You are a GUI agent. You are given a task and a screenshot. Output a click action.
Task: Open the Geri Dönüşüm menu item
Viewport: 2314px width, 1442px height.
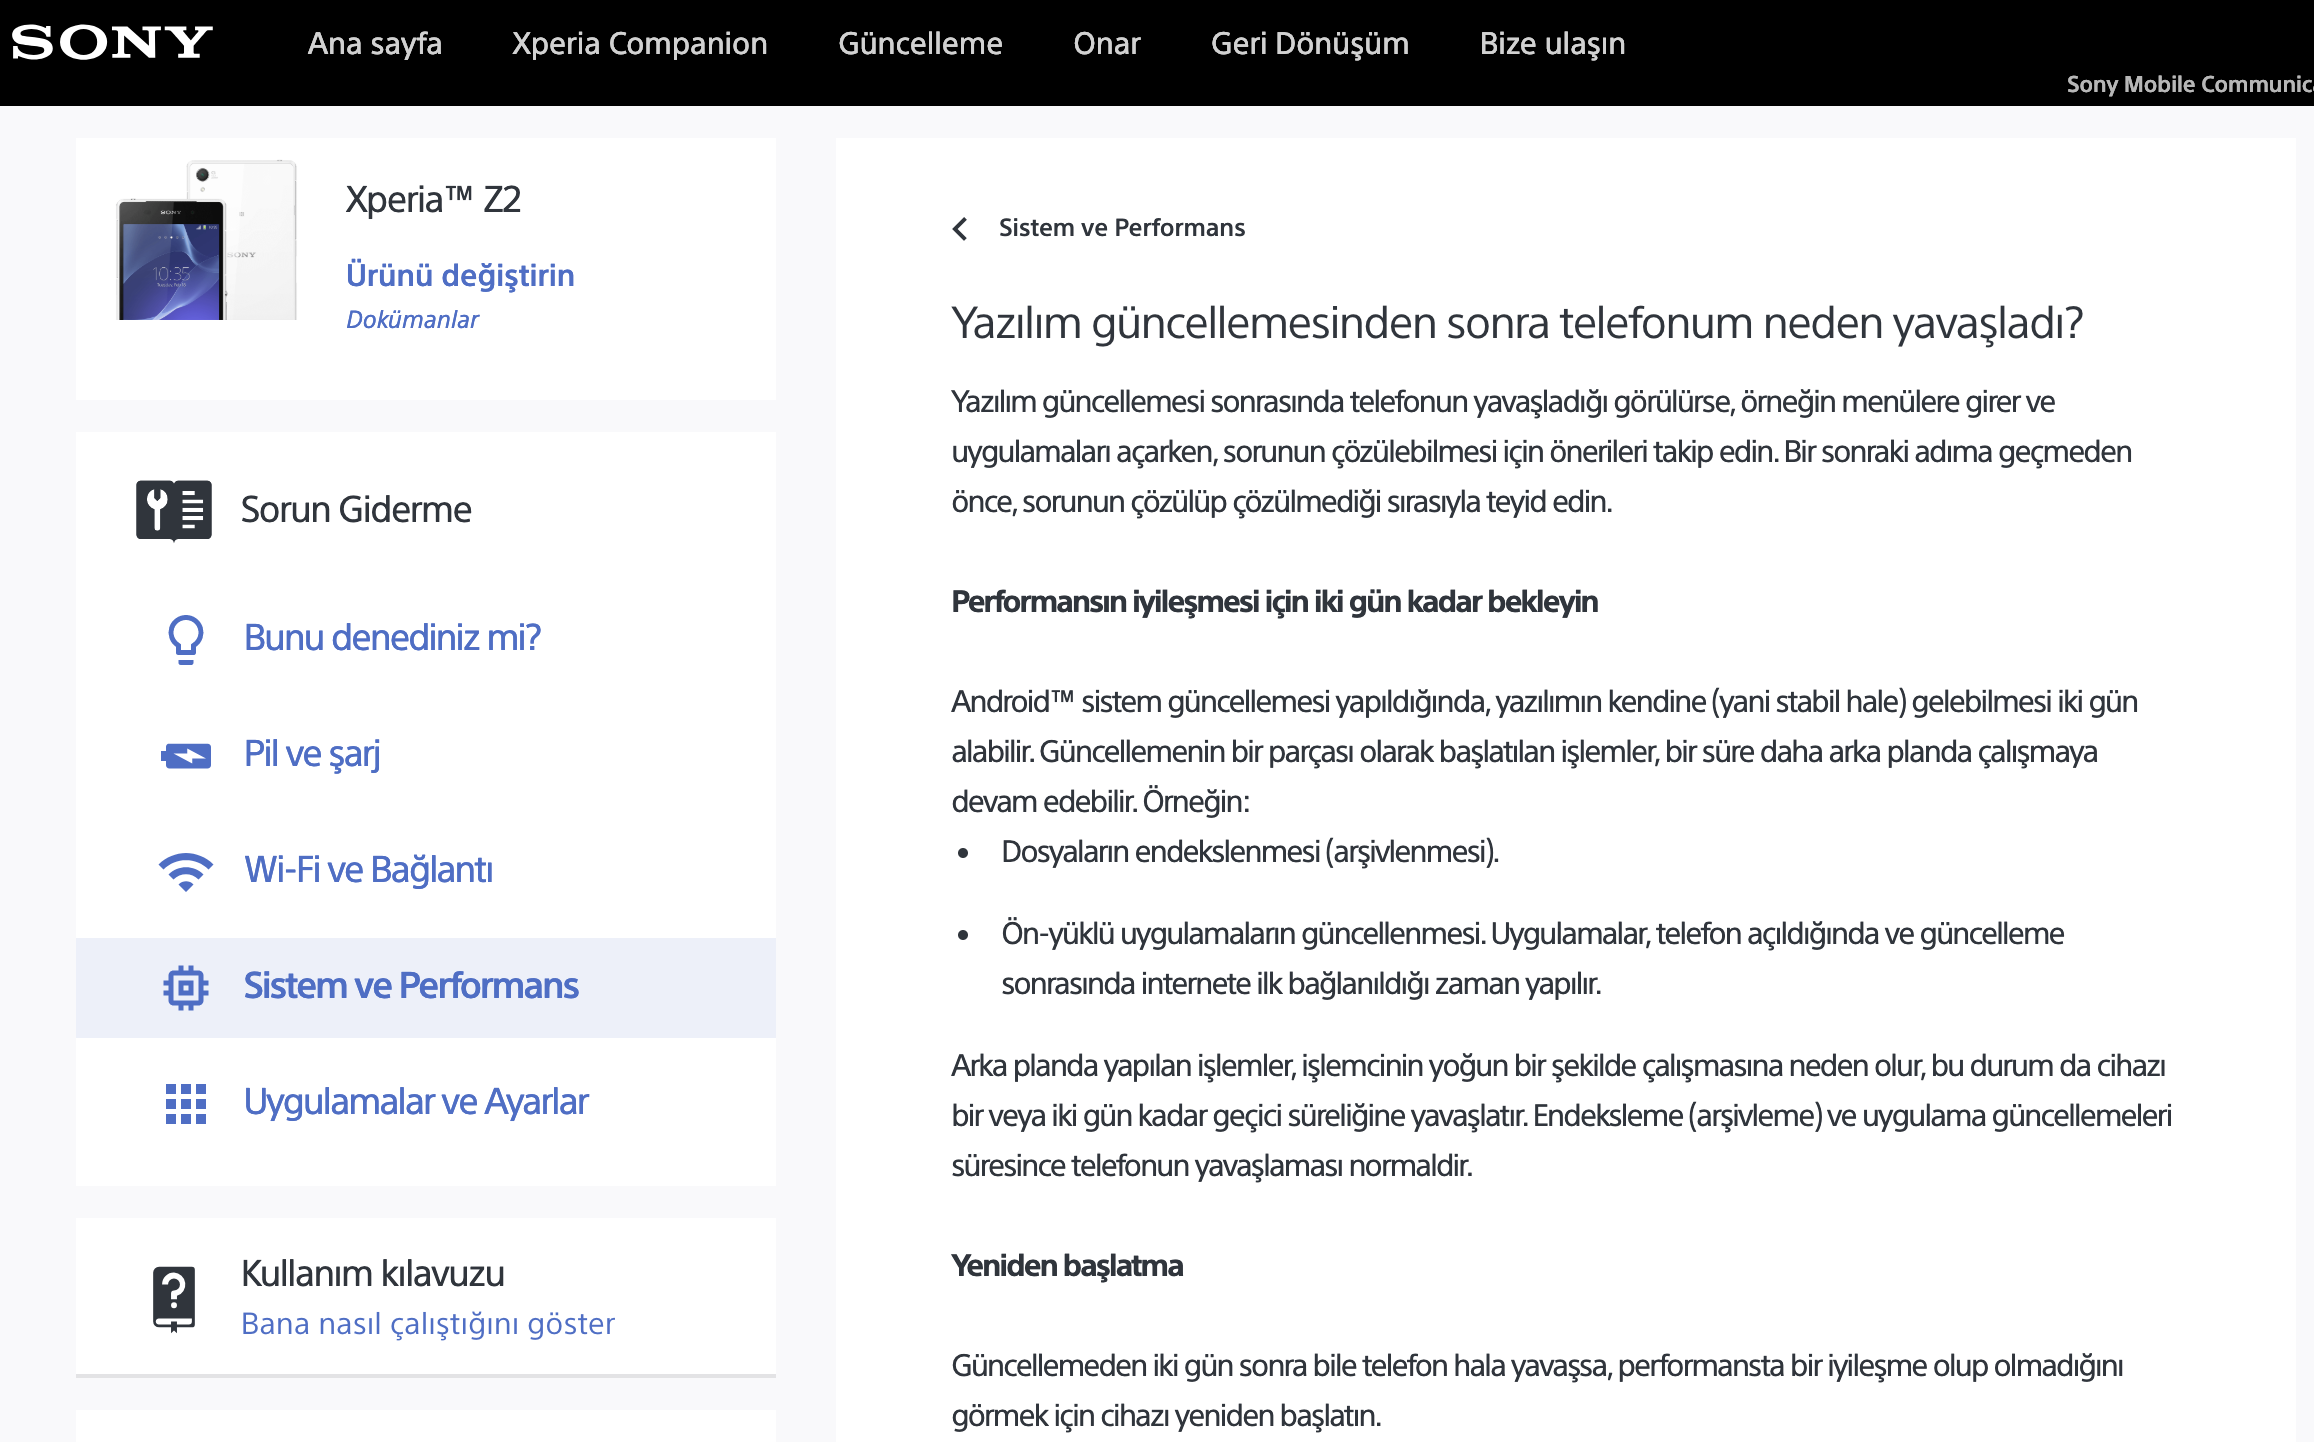(1309, 44)
